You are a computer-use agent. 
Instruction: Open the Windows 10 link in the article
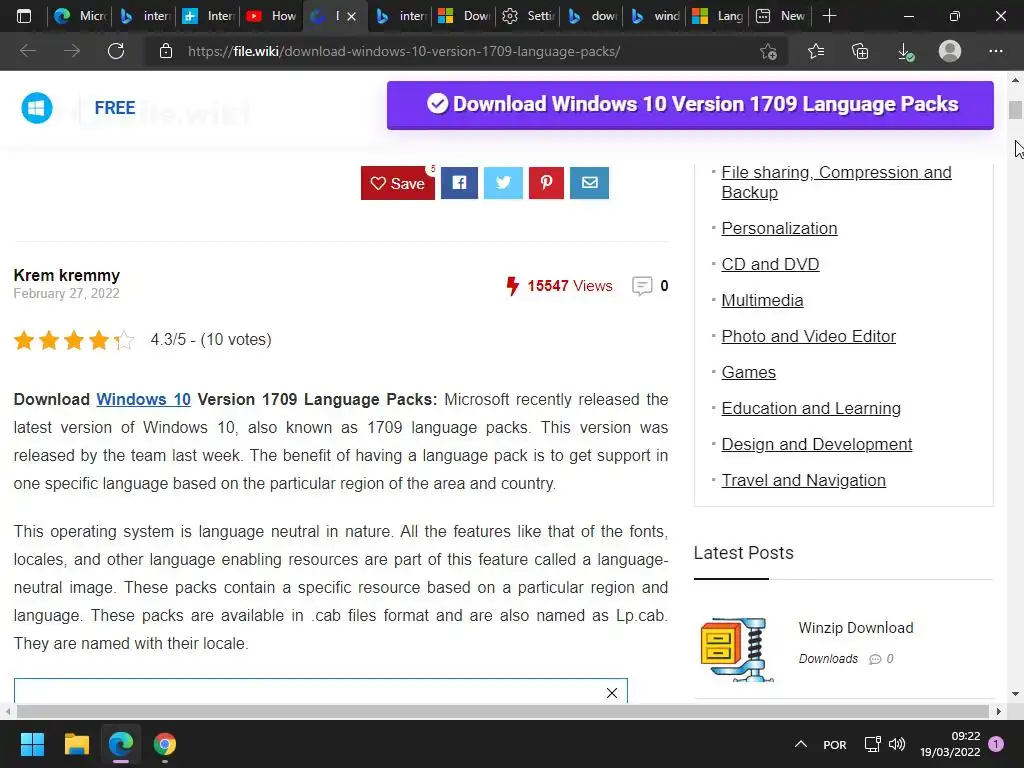pyautogui.click(x=143, y=399)
